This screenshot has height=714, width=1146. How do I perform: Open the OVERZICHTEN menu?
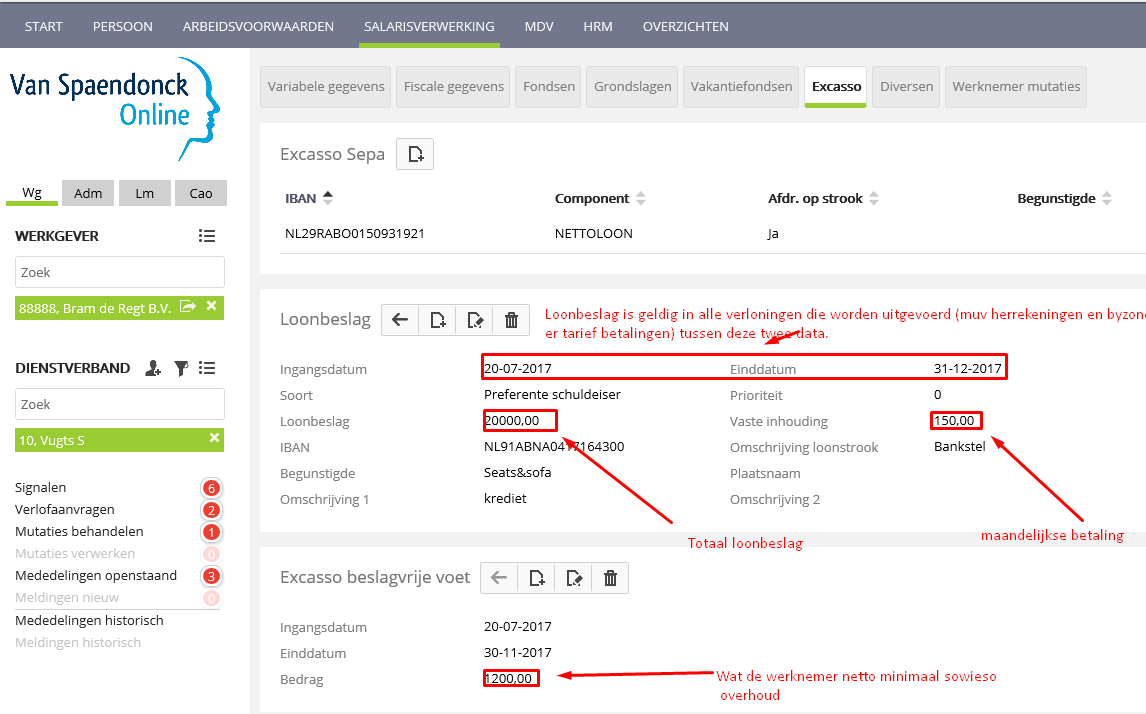click(x=686, y=26)
